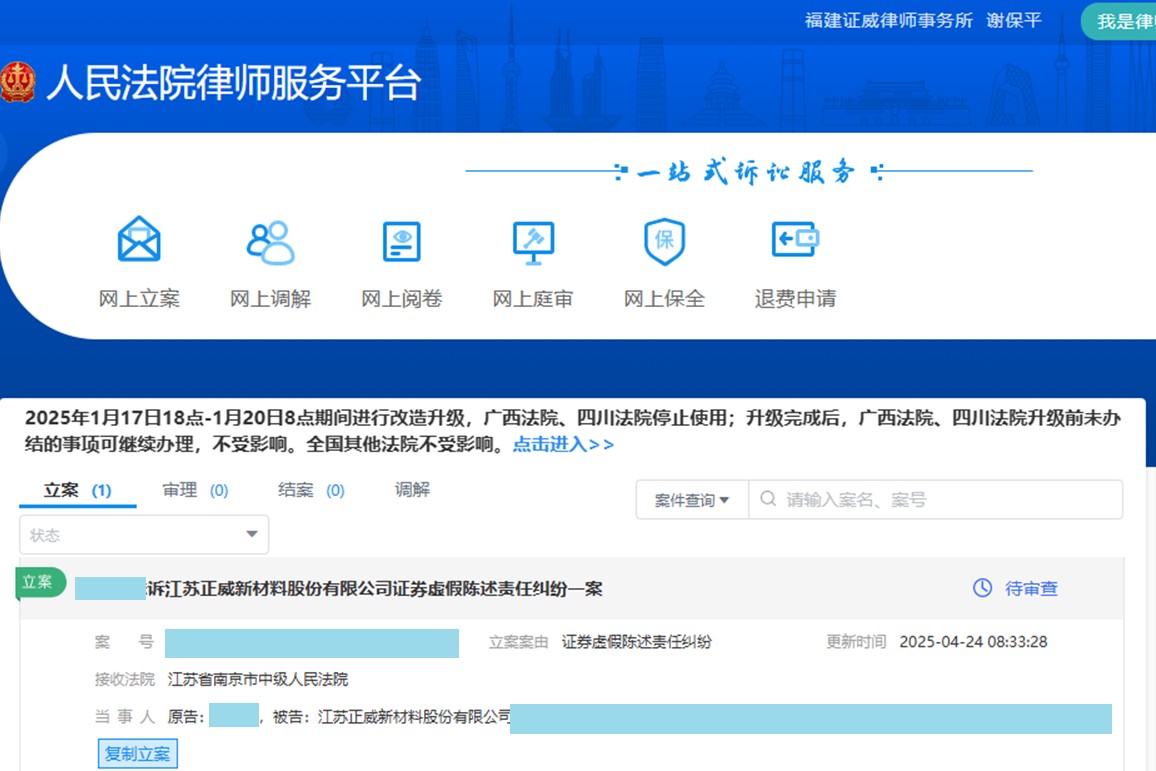Image resolution: width=1156 pixels, height=771 pixels.
Task: Click the update time 2025-04-24 08:33:28
Action: pos(973,642)
